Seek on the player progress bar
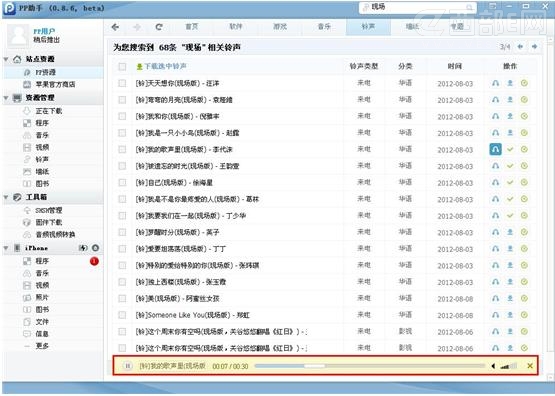Image resolution: width=555 pixels, height=396 pixels. [370, 366]
